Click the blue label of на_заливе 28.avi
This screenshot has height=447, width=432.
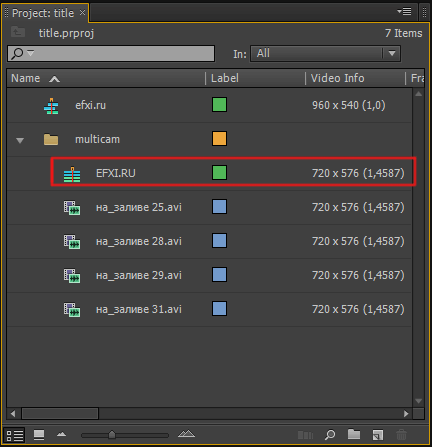[x=219, y=241]
